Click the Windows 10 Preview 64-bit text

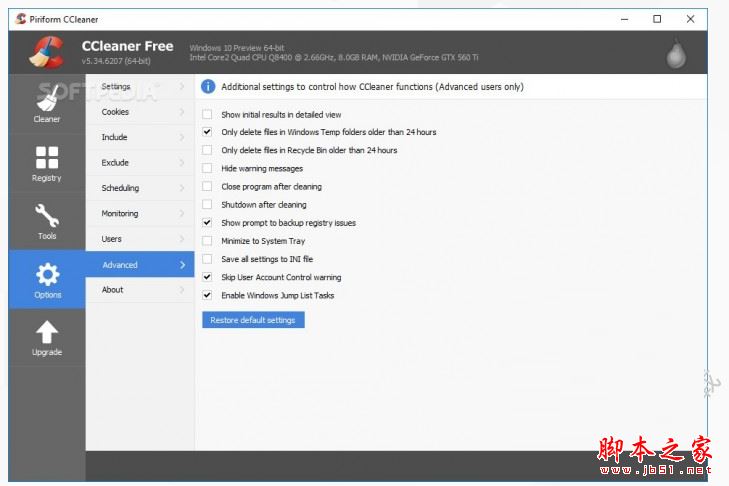pos(237,48)
